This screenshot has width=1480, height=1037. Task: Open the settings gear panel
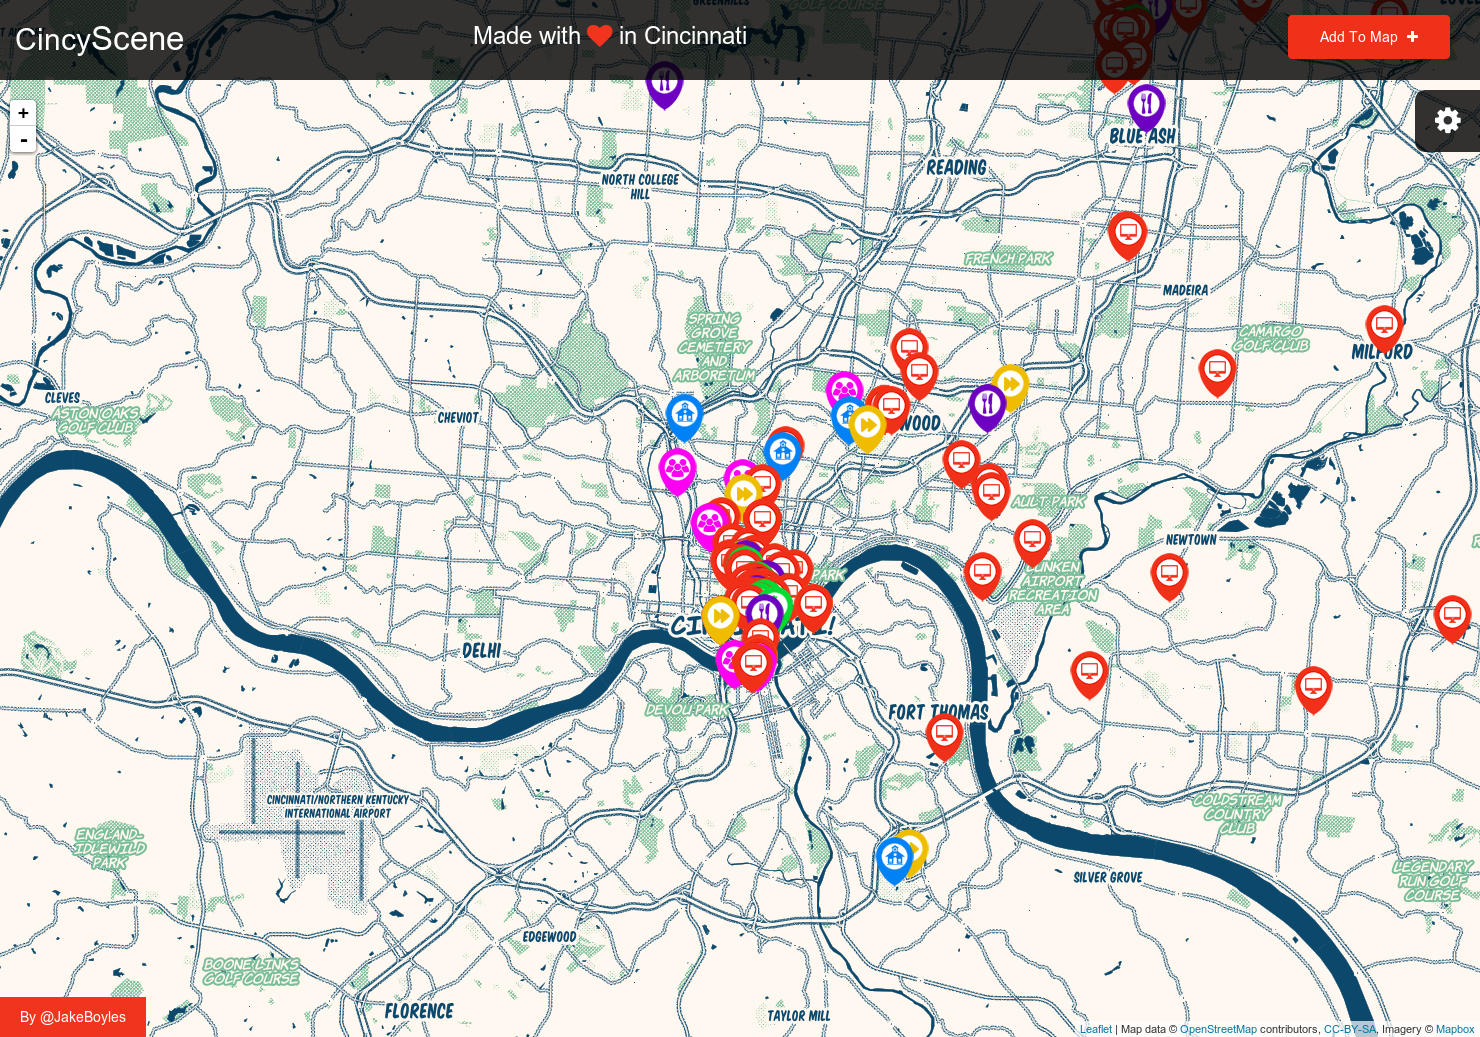1447,120
